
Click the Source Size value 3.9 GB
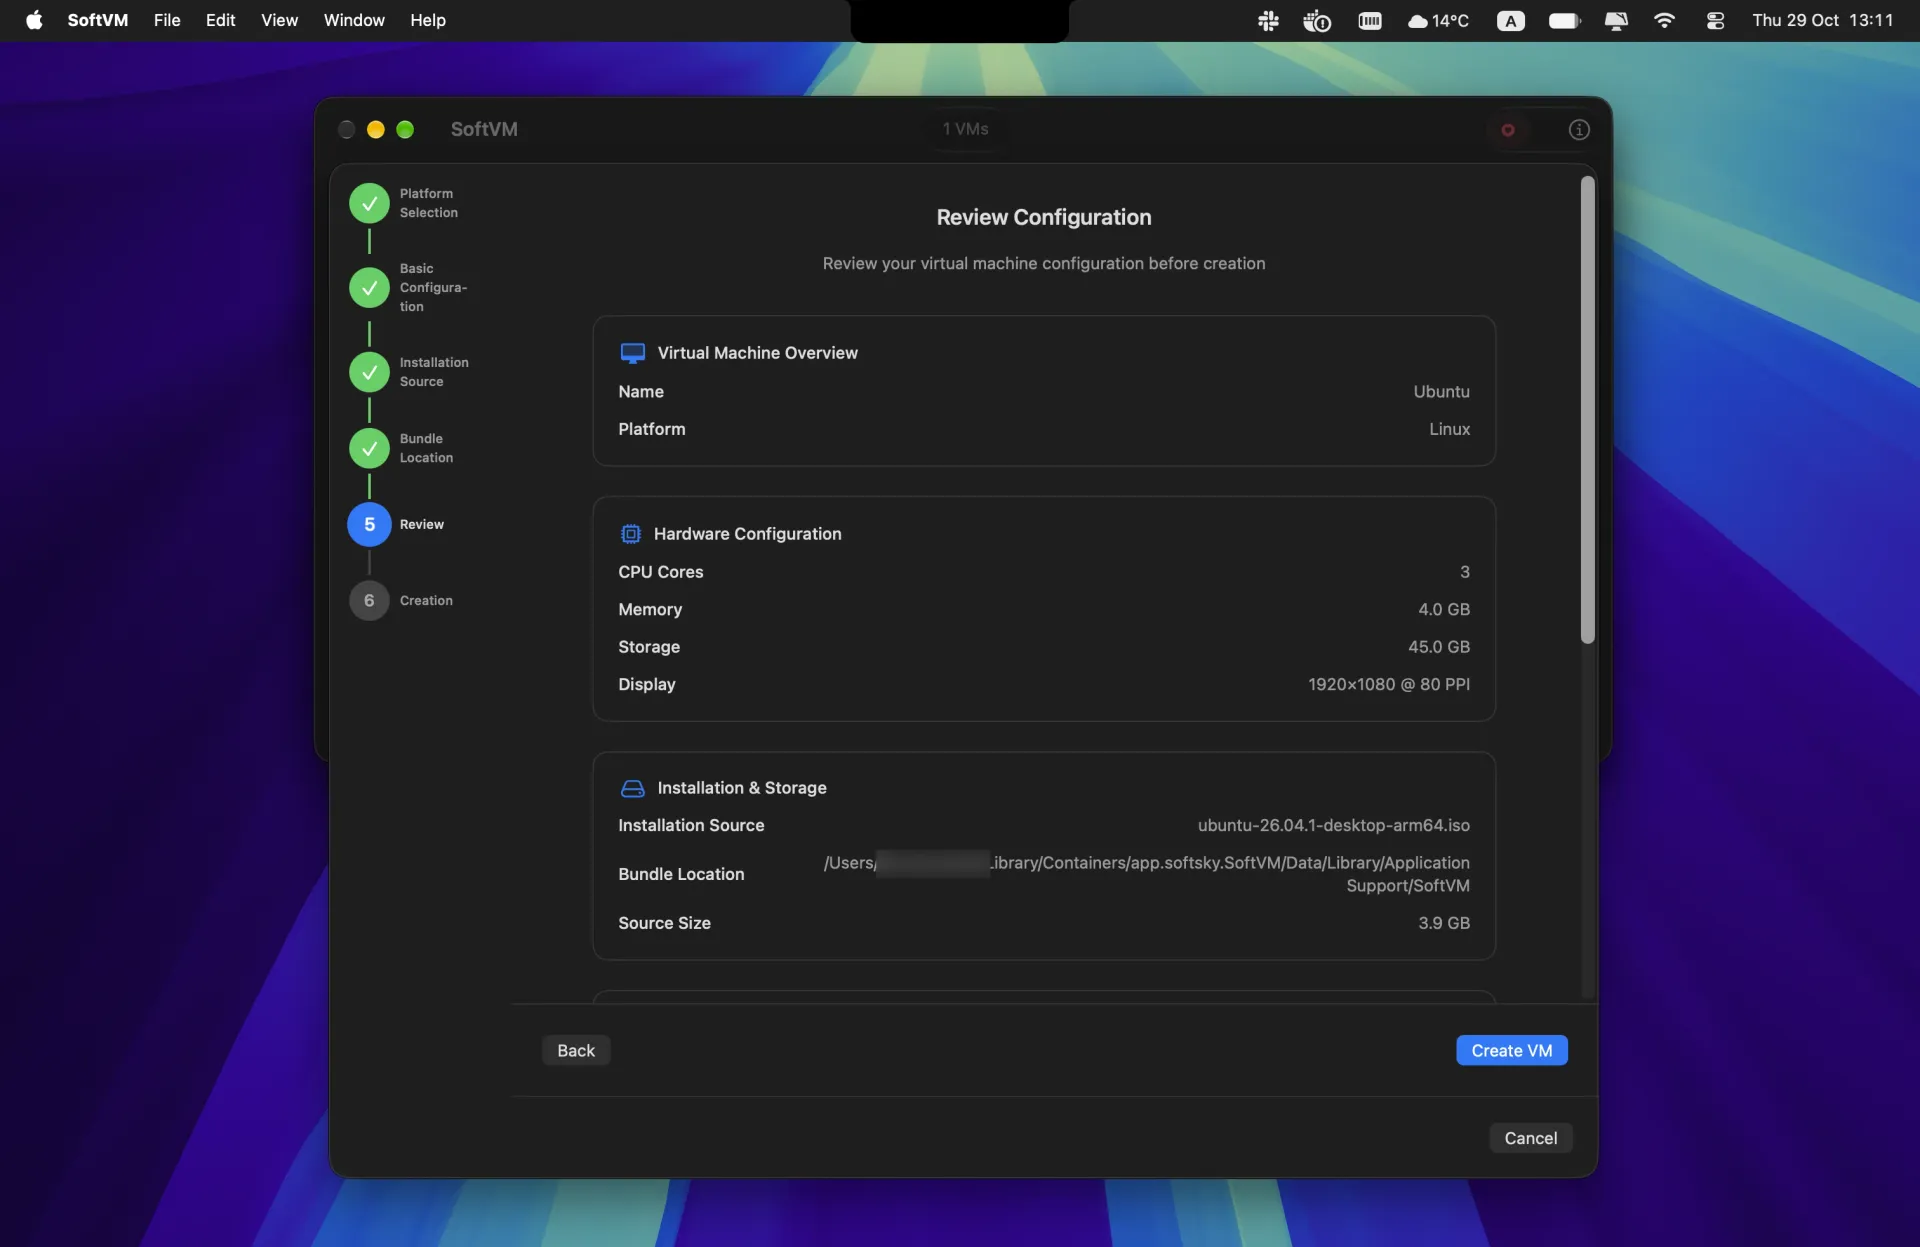[1443, 923]
